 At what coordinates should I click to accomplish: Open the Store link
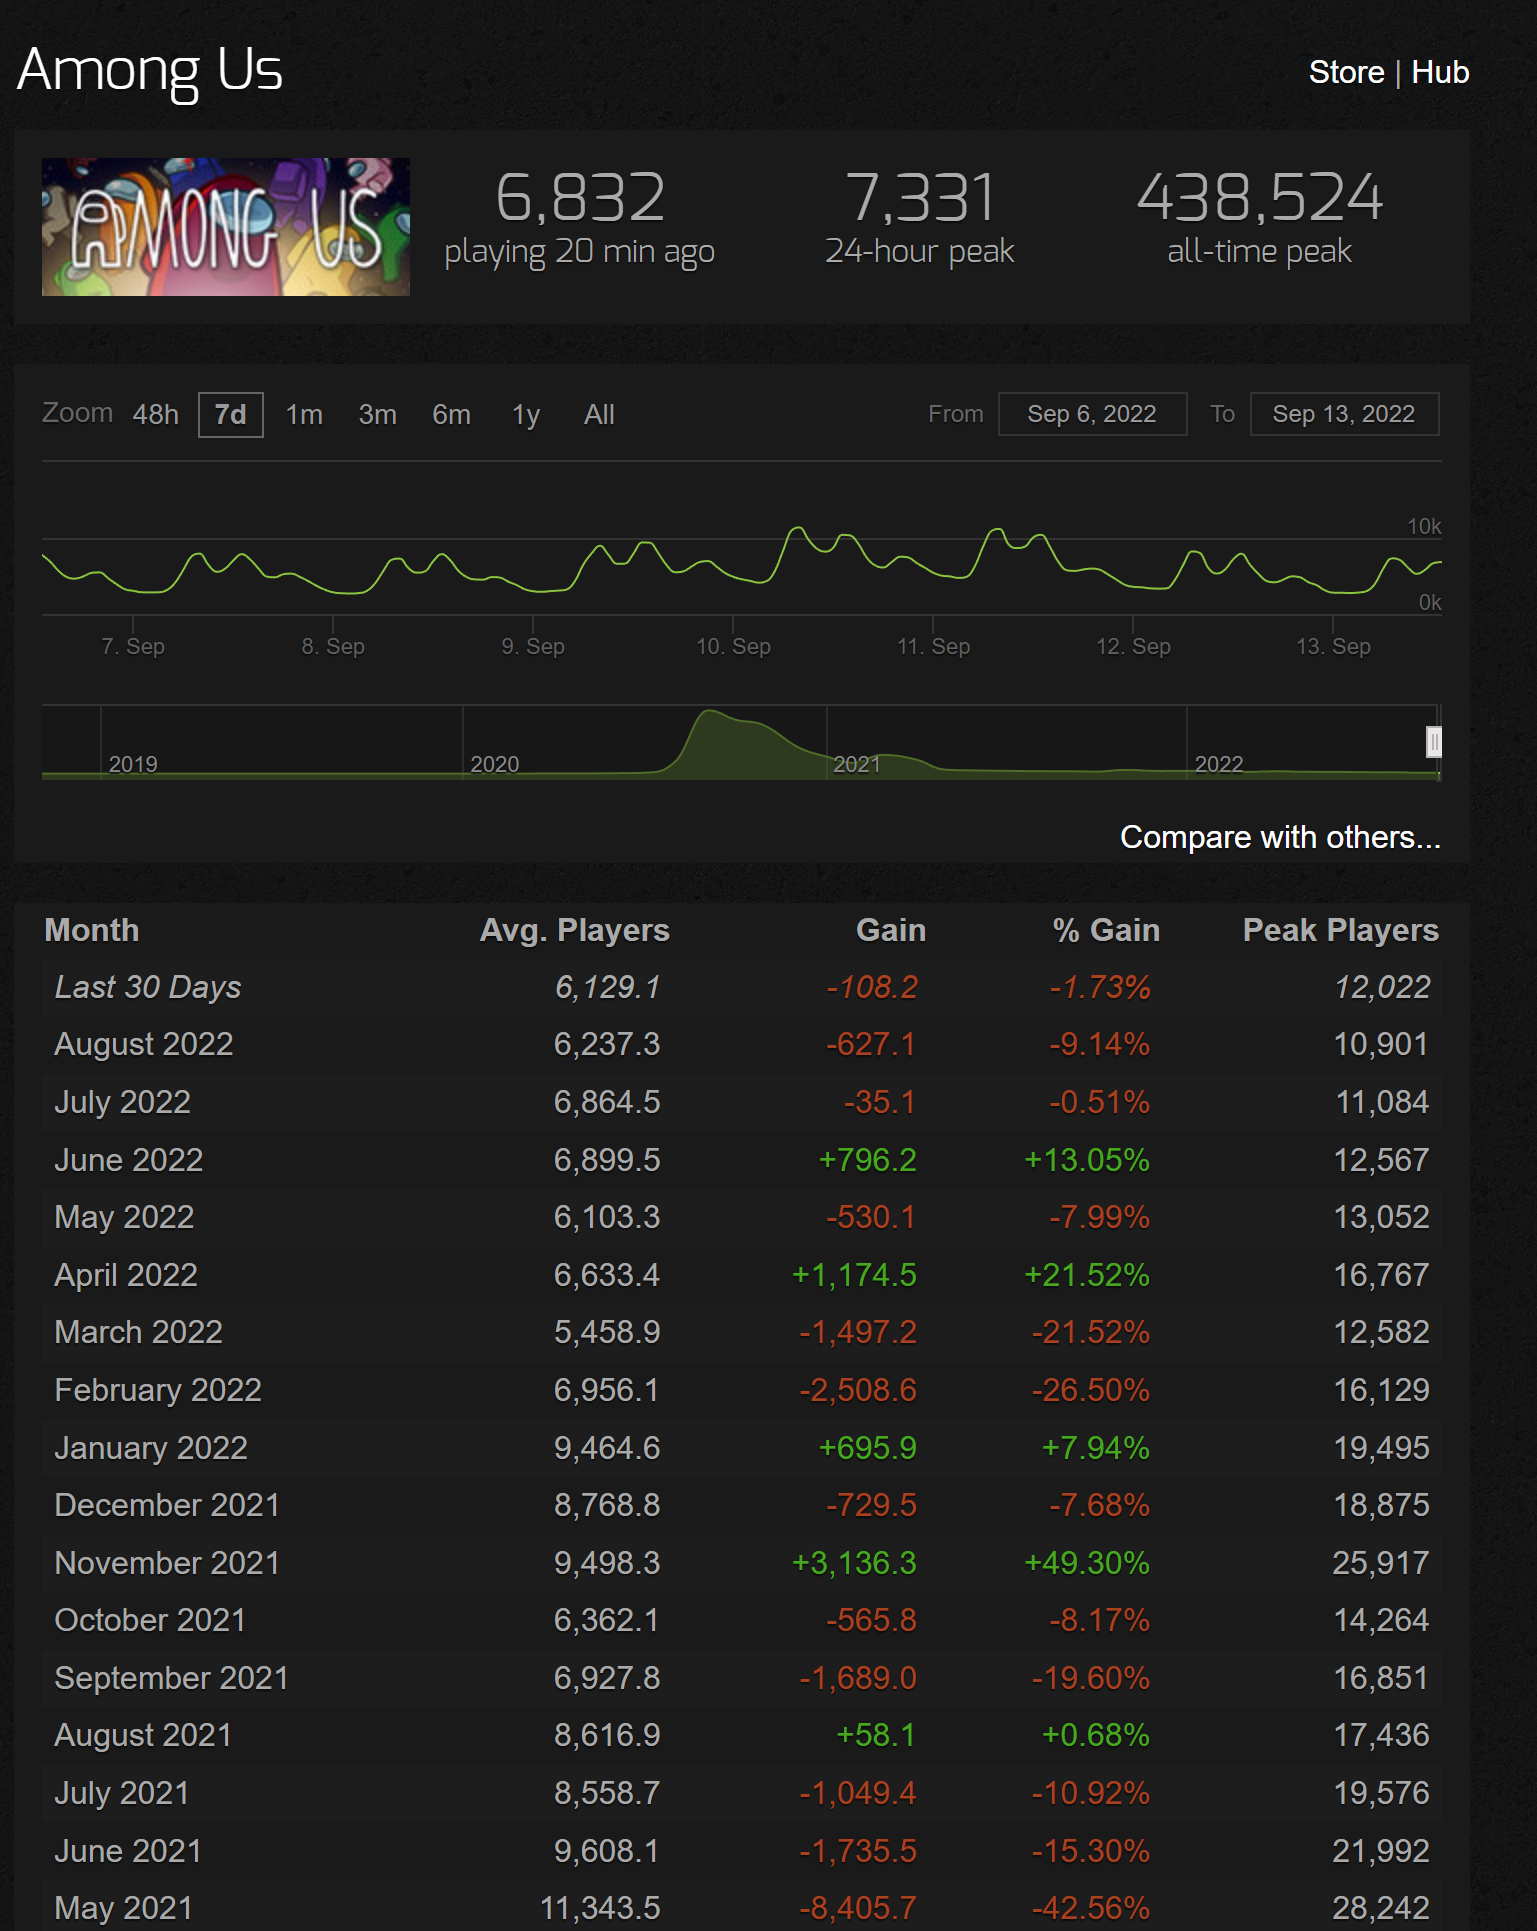(1346, 72)
